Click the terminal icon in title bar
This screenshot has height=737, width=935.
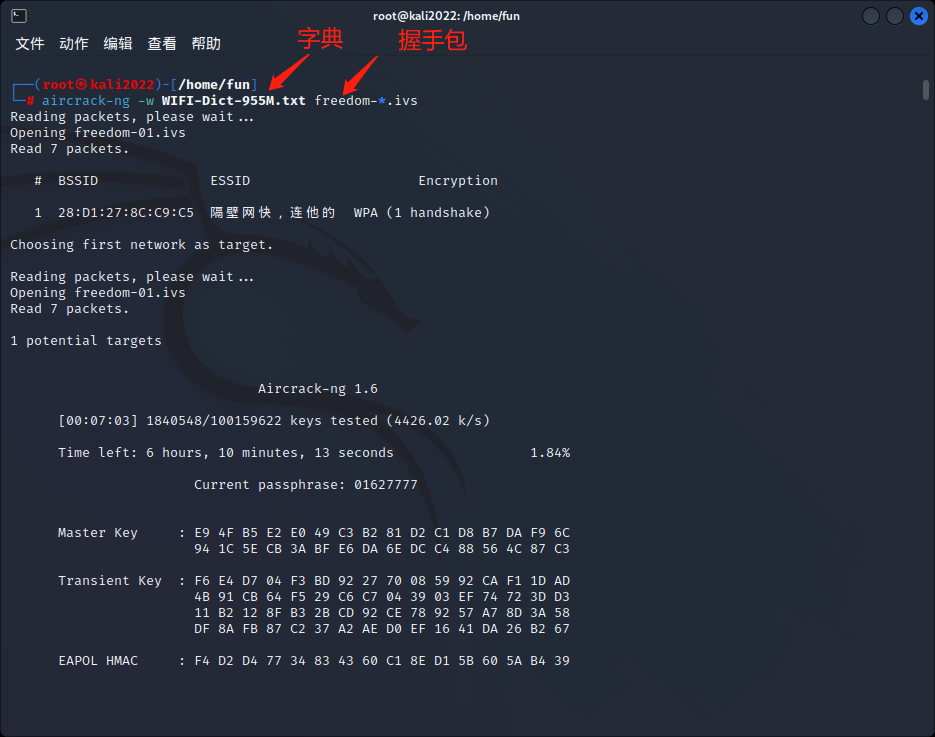[x=19, y=16]
